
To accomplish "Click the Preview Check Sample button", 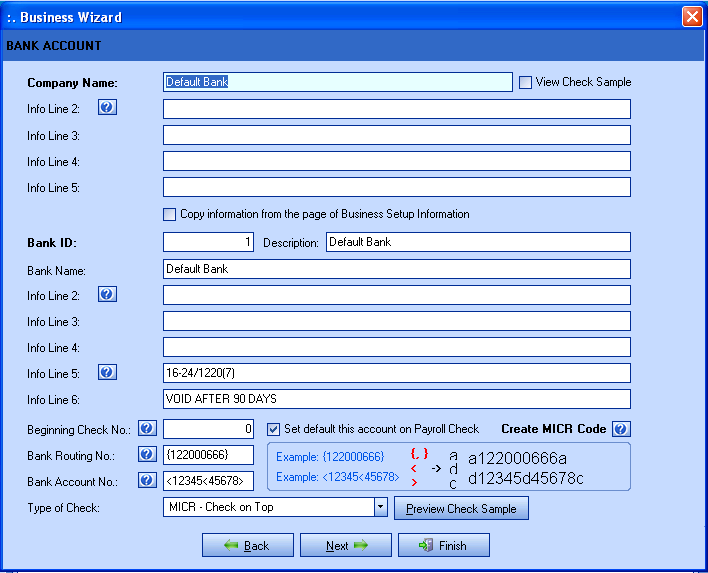I will coord(461,509).
